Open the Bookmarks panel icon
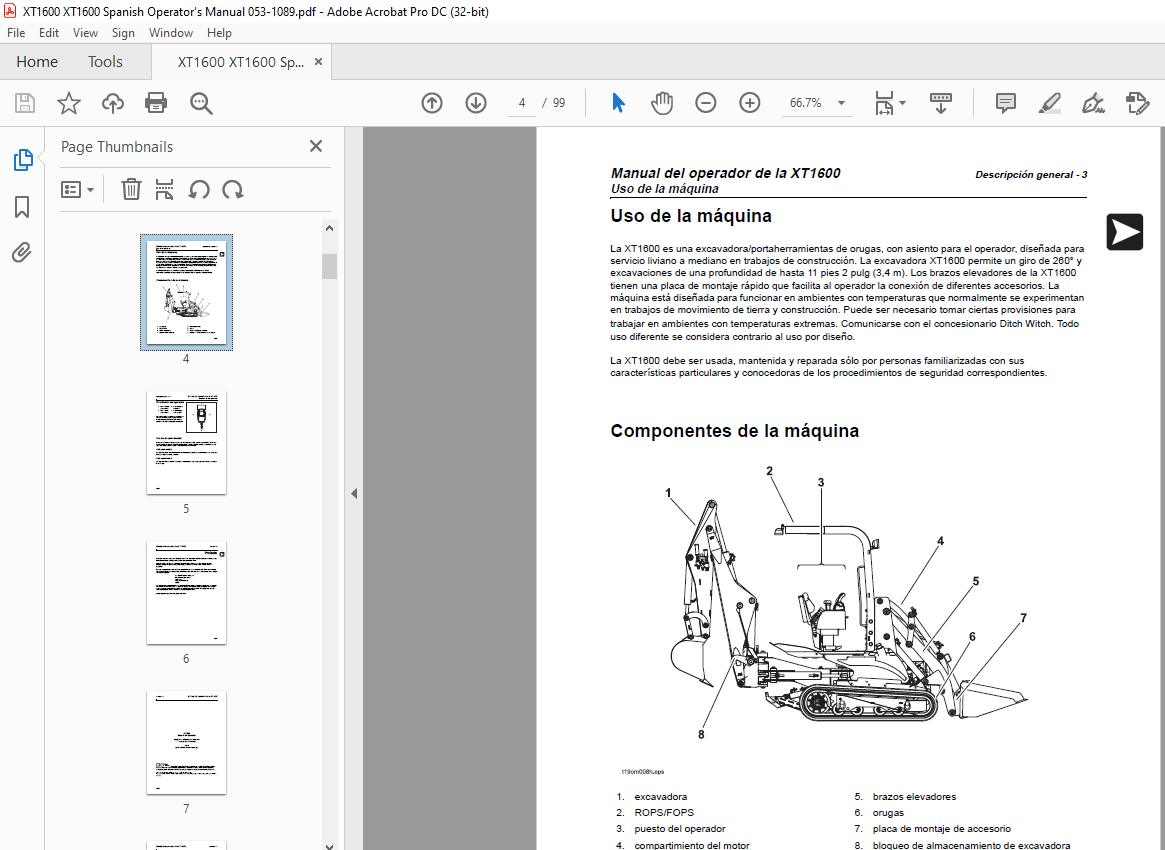Image resolution: width=1165 pixels, height=850 pixels. point(22,207)
